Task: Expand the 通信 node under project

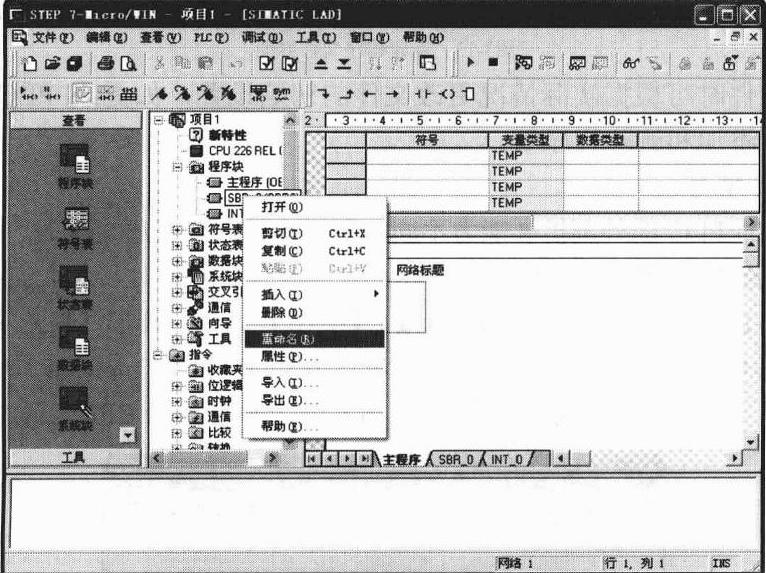Action: (x=177, y=308)
